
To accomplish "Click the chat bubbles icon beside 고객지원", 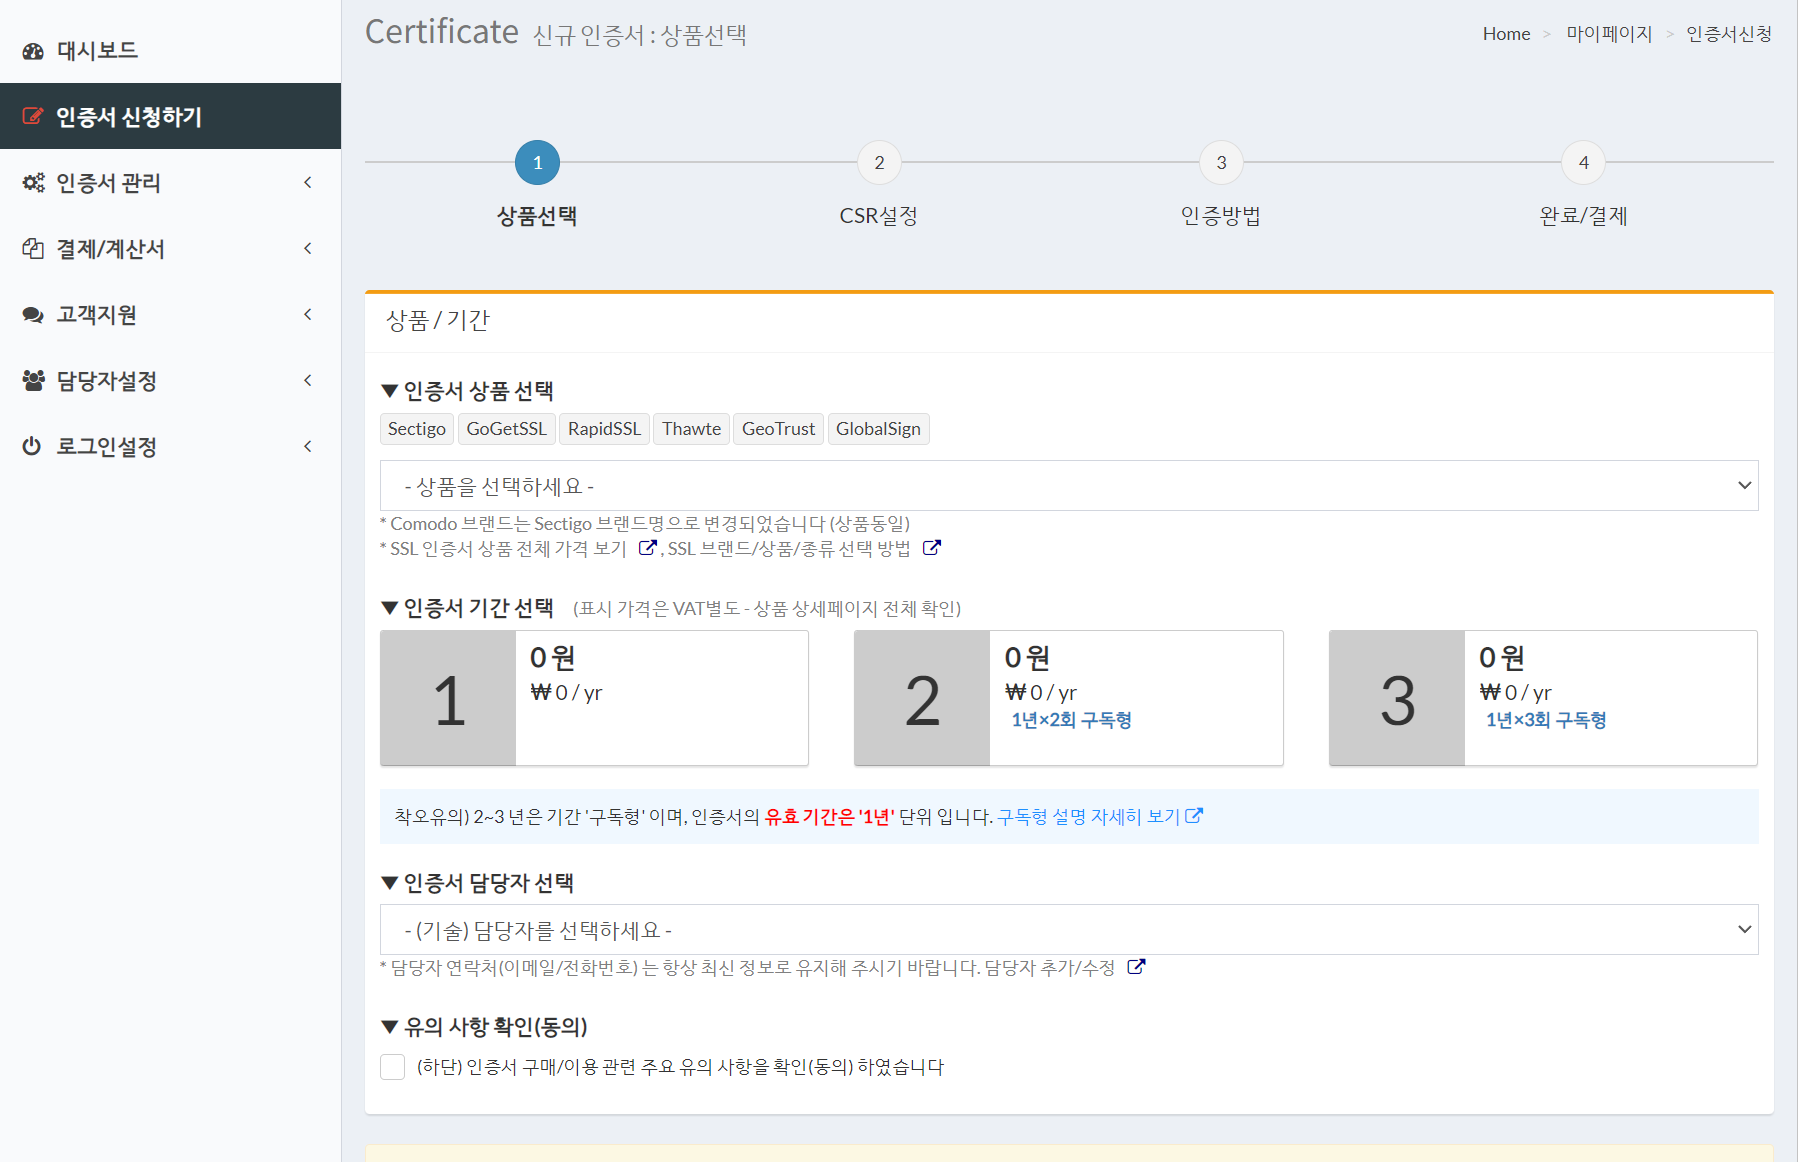I will 33,315.
